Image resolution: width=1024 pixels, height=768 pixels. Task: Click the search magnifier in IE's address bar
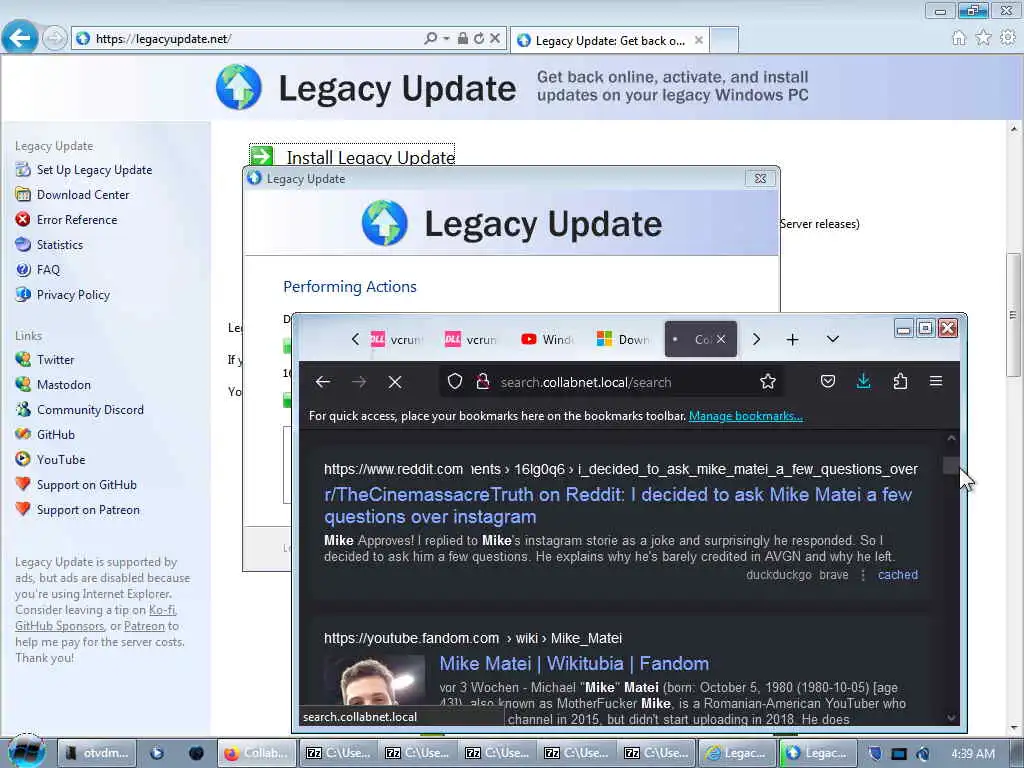click(430, 39)
